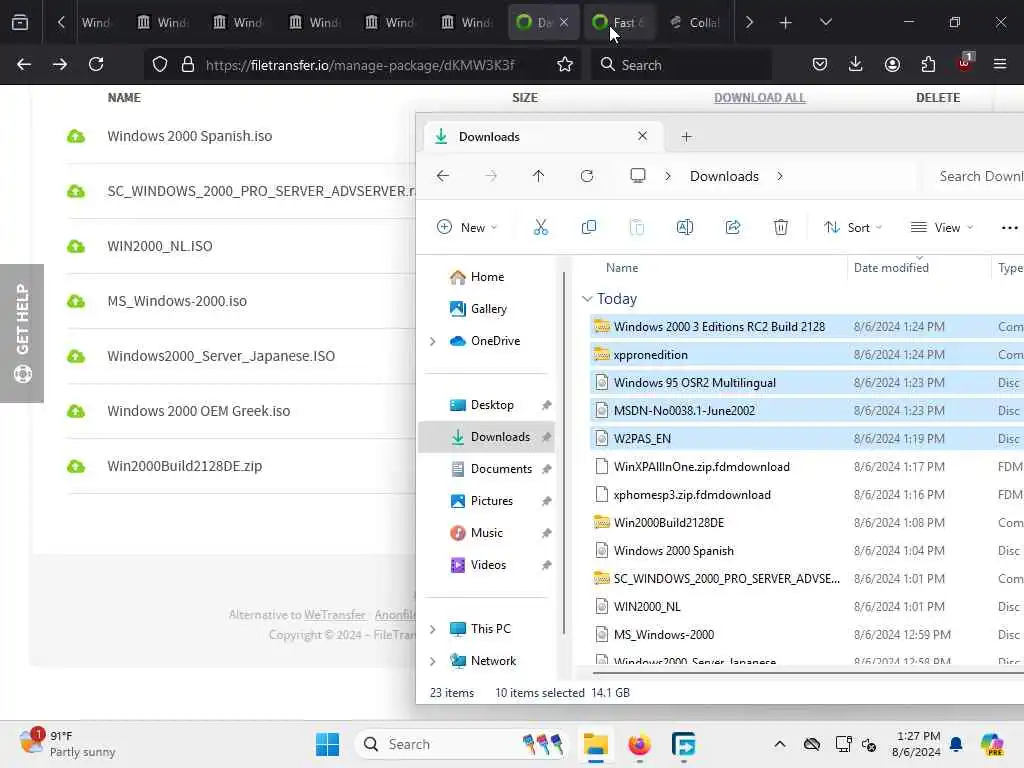
Task: Click the Firefox Search box
Action: 680,65
